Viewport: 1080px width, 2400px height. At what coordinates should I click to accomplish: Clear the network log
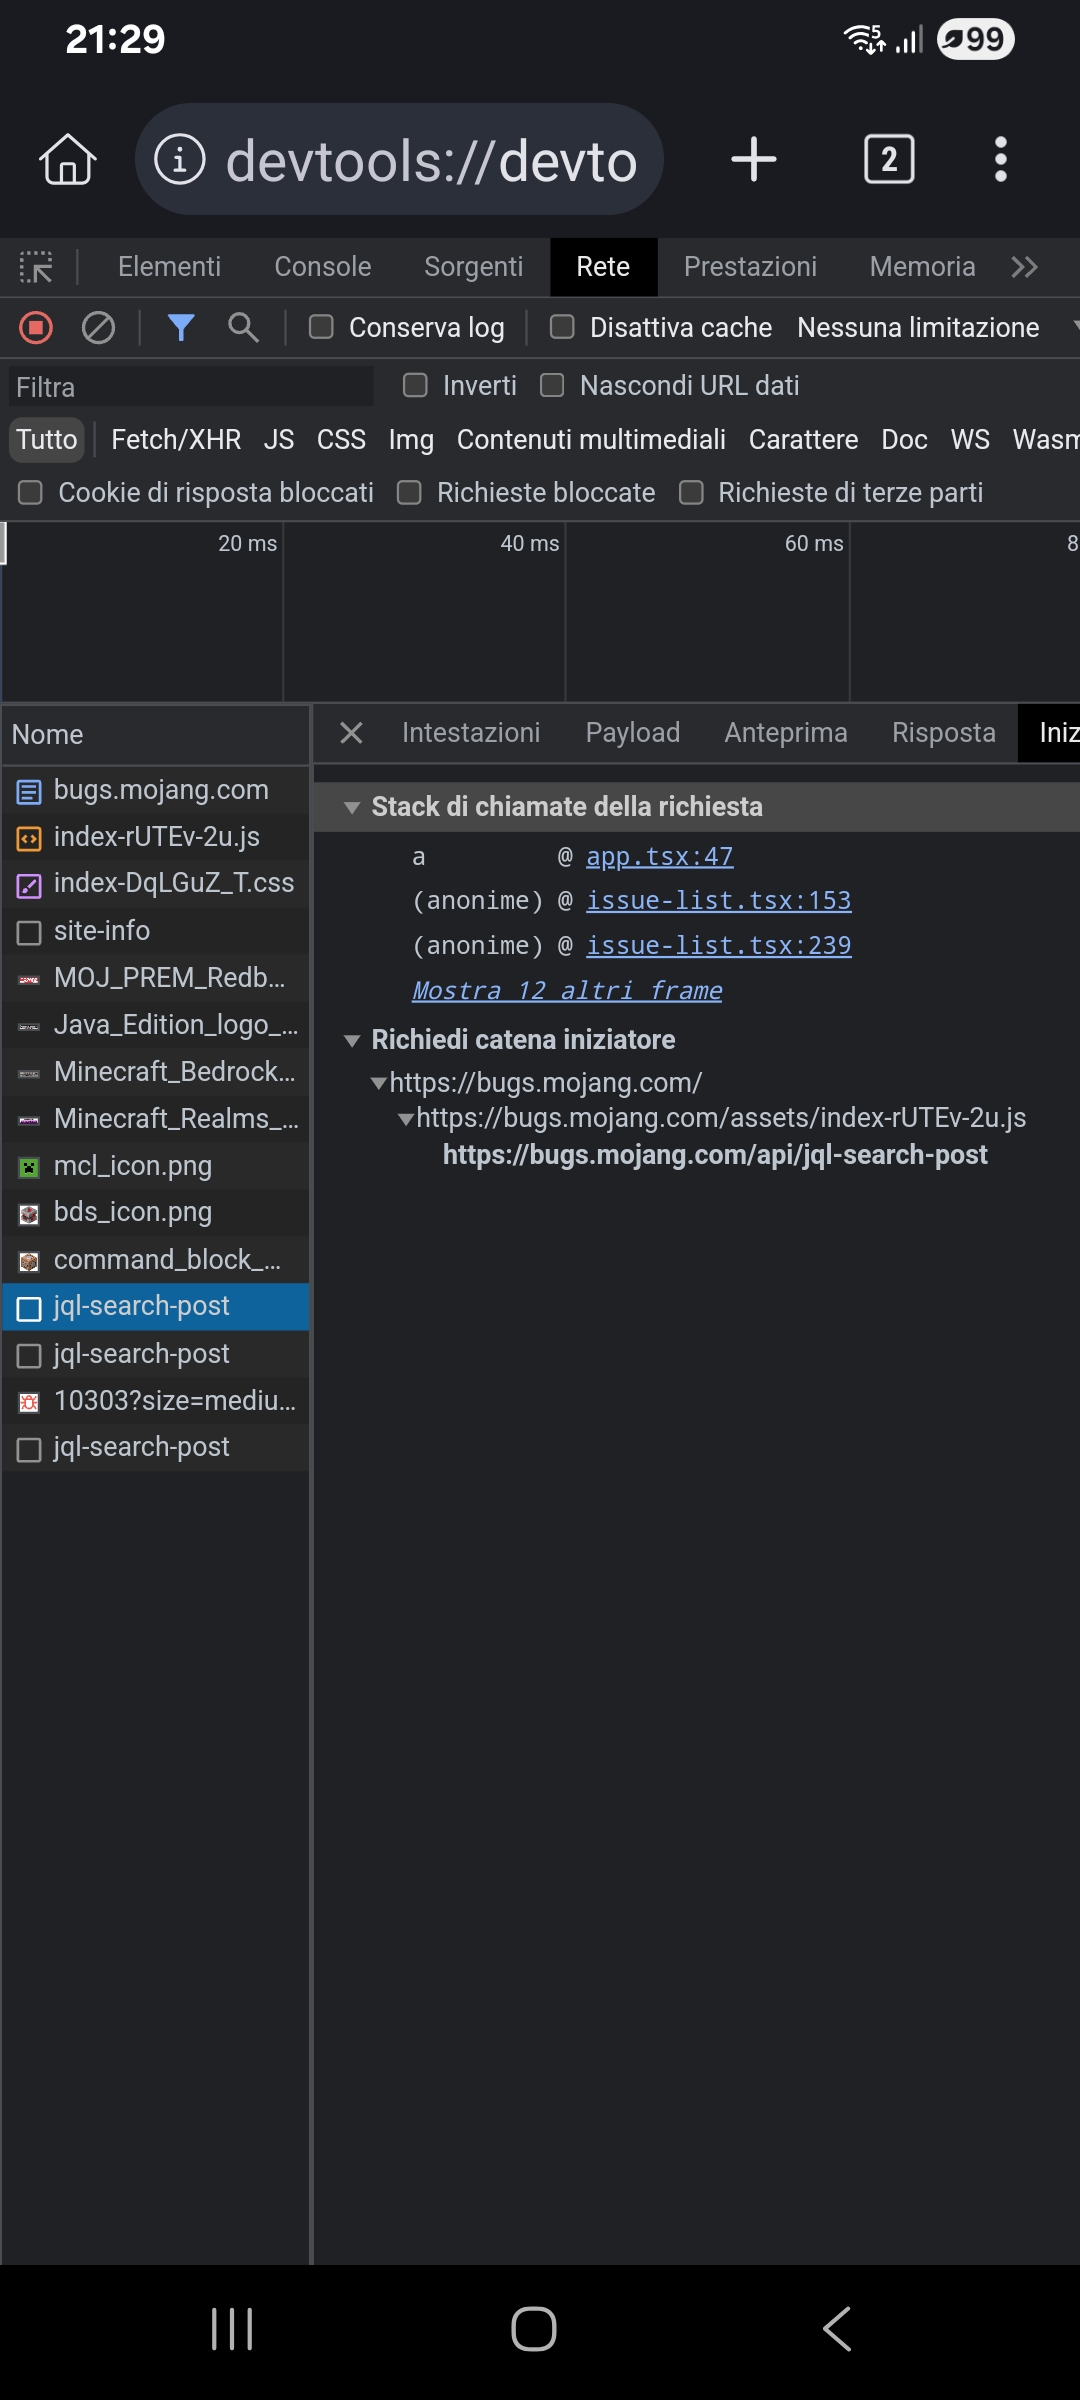tap(98, 328)
